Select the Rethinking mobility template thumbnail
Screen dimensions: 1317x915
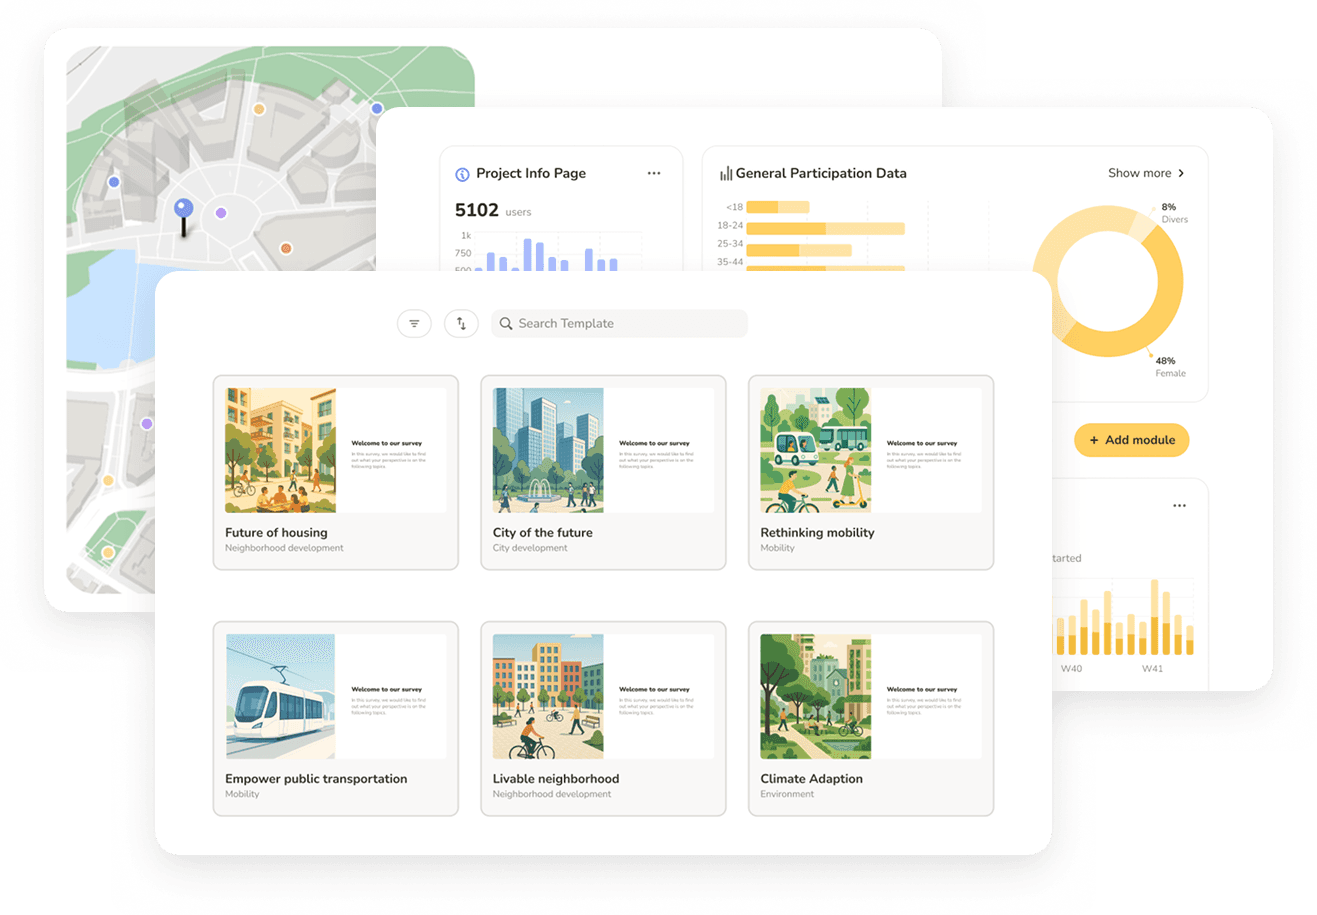click(814, 450)
